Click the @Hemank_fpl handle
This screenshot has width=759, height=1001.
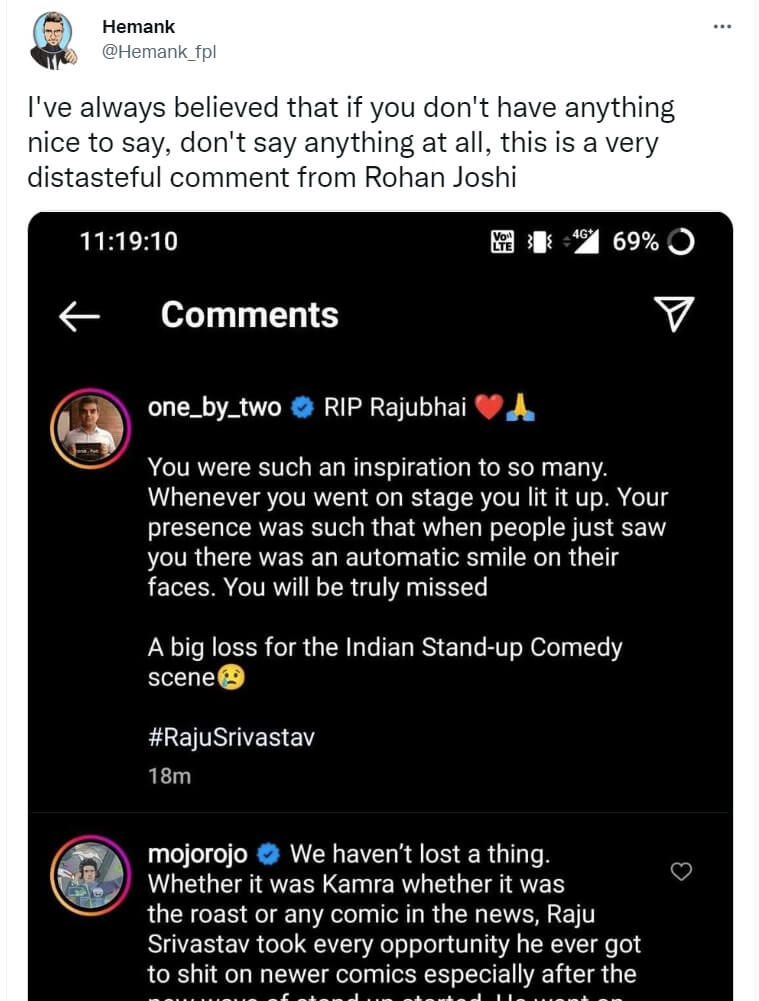(x=159, y=52)
